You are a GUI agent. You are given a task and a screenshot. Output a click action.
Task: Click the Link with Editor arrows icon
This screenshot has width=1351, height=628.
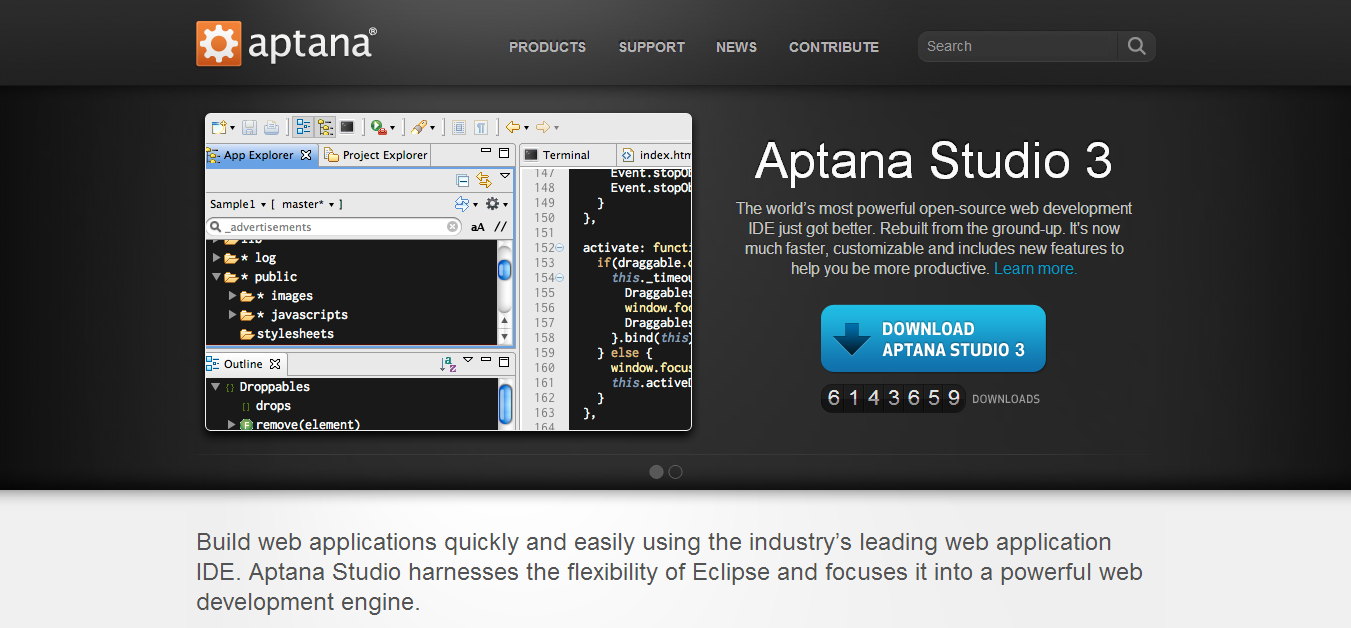[x=484, y=180]
